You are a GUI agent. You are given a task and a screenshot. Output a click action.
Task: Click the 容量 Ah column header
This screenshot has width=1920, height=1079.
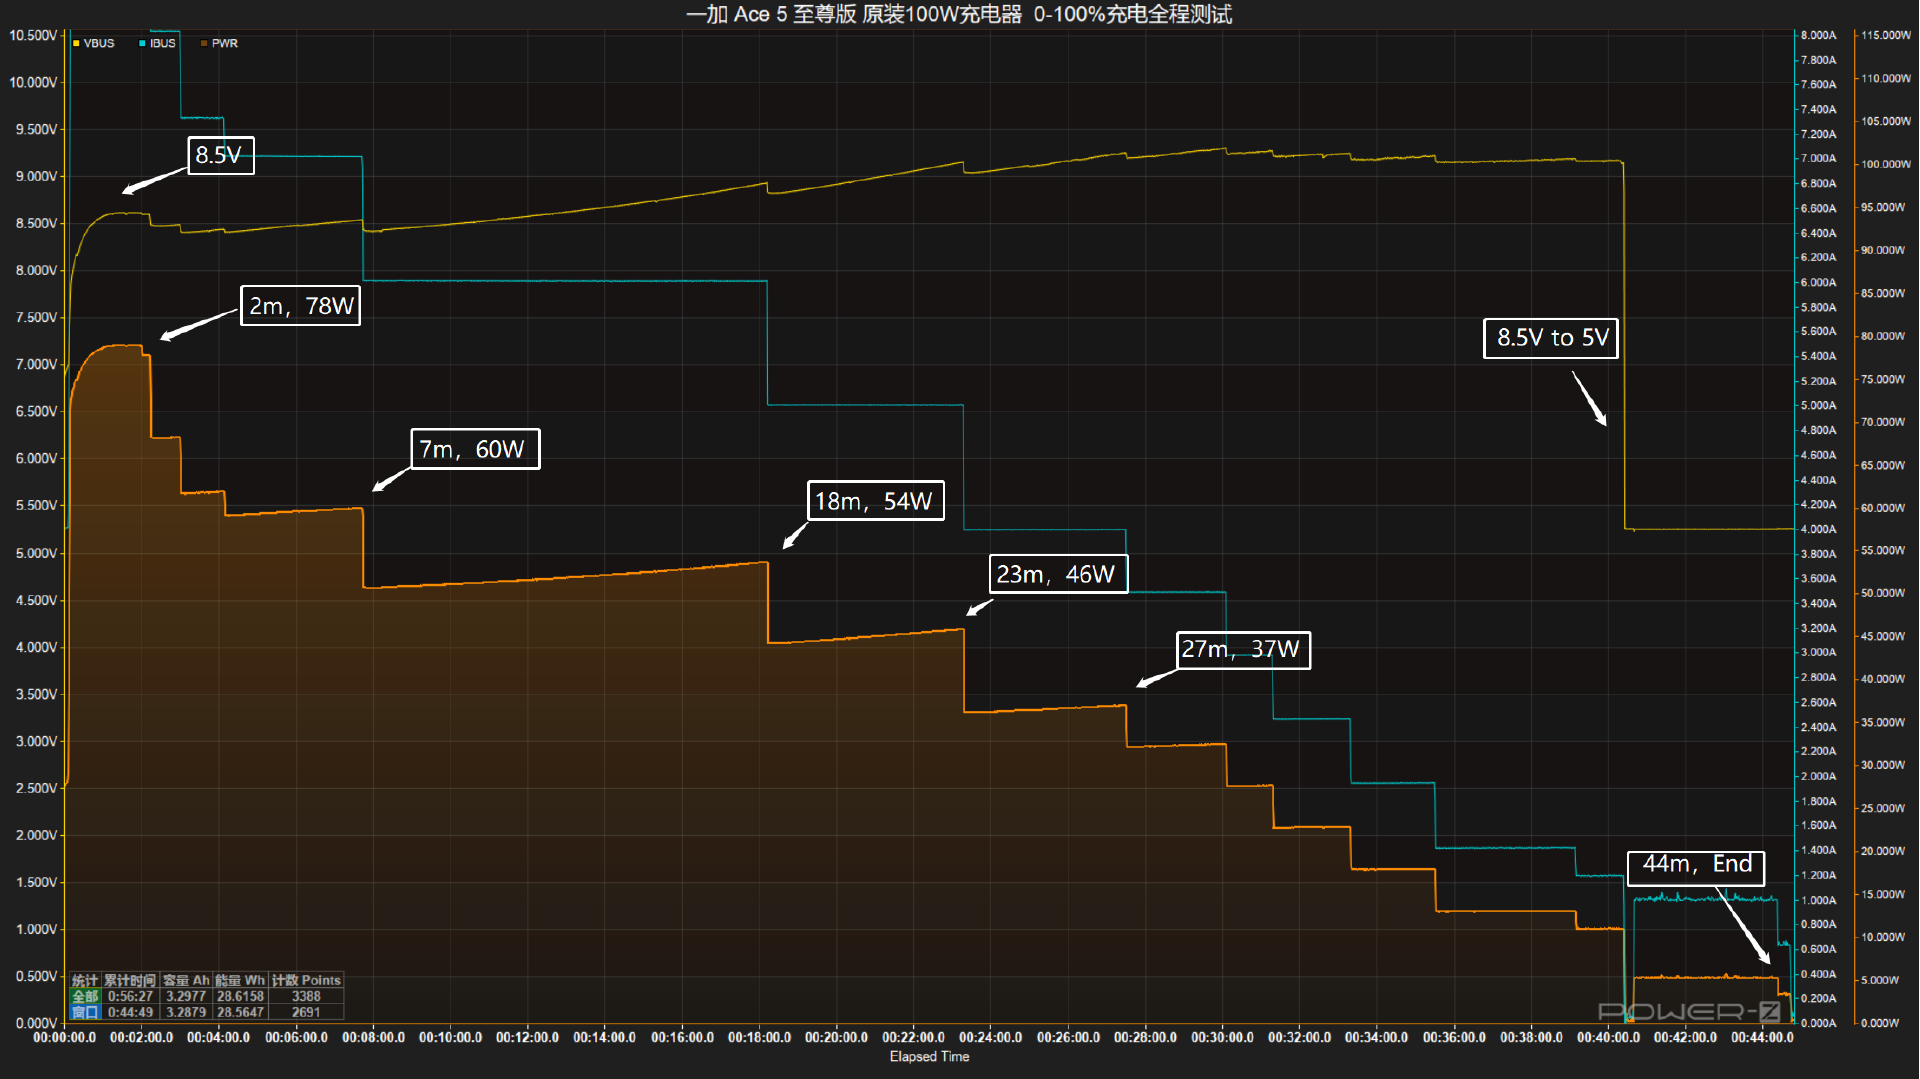point(186,980)
